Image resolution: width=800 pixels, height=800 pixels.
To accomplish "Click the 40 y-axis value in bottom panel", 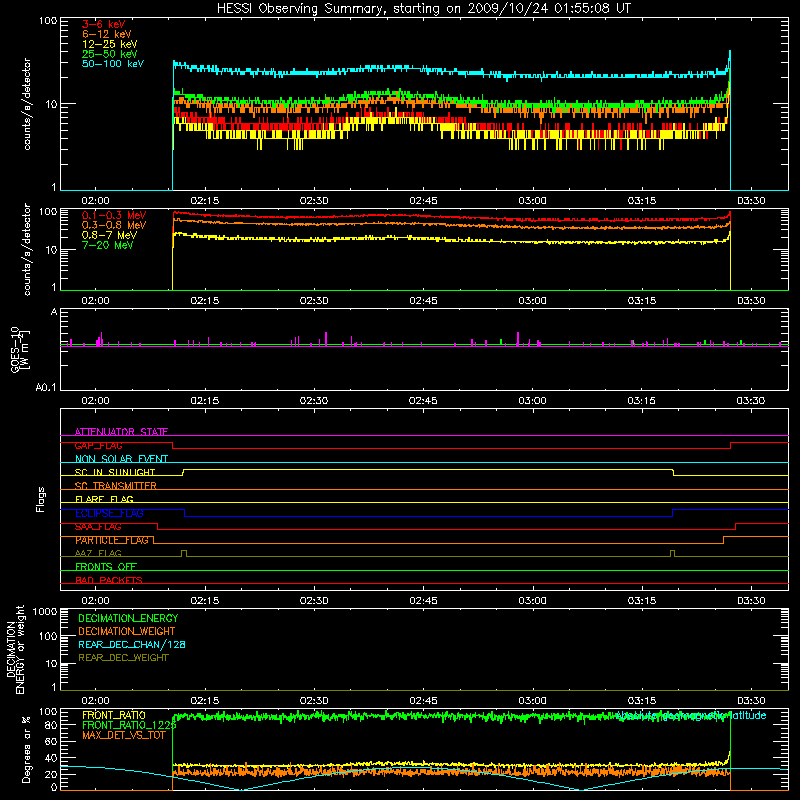I will pos(51,758).
